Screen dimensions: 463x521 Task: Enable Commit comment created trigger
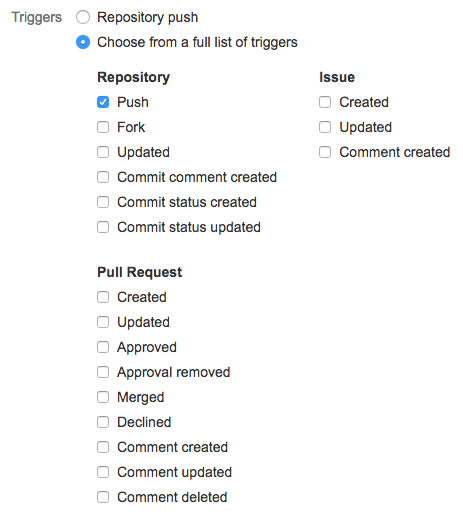pyautogui.click(x=103, y=177)
